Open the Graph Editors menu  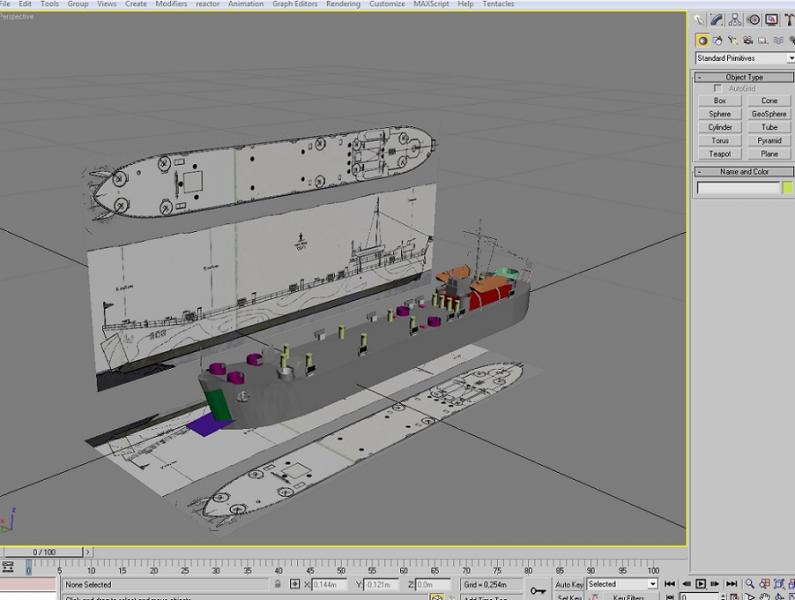point(295,4)
